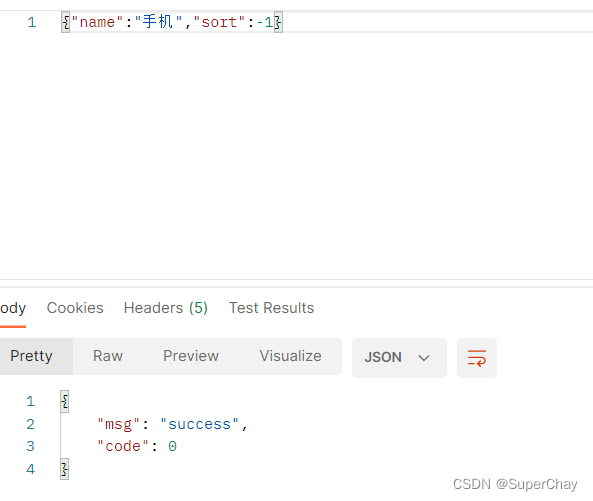
Task: Select the response Body tab
Action: (12, 309)
